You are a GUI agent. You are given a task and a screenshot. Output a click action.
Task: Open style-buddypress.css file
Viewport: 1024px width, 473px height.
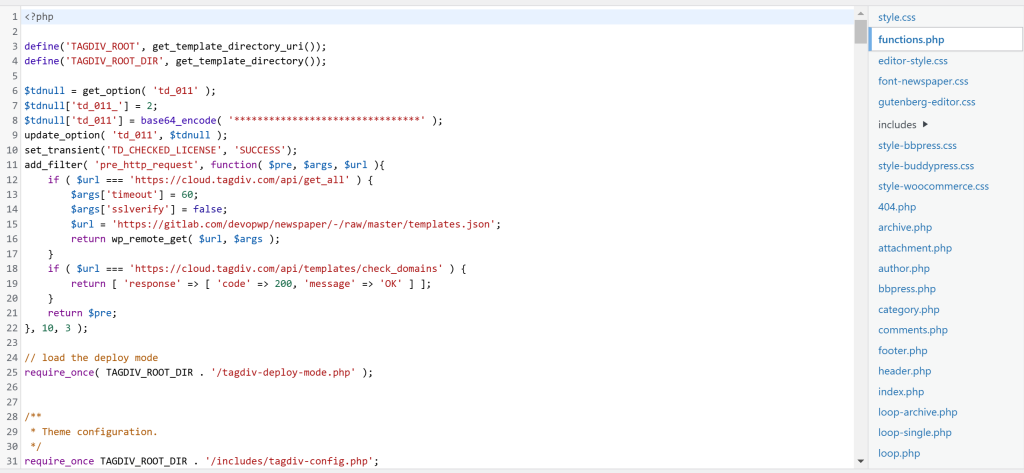tap(926, 166)
